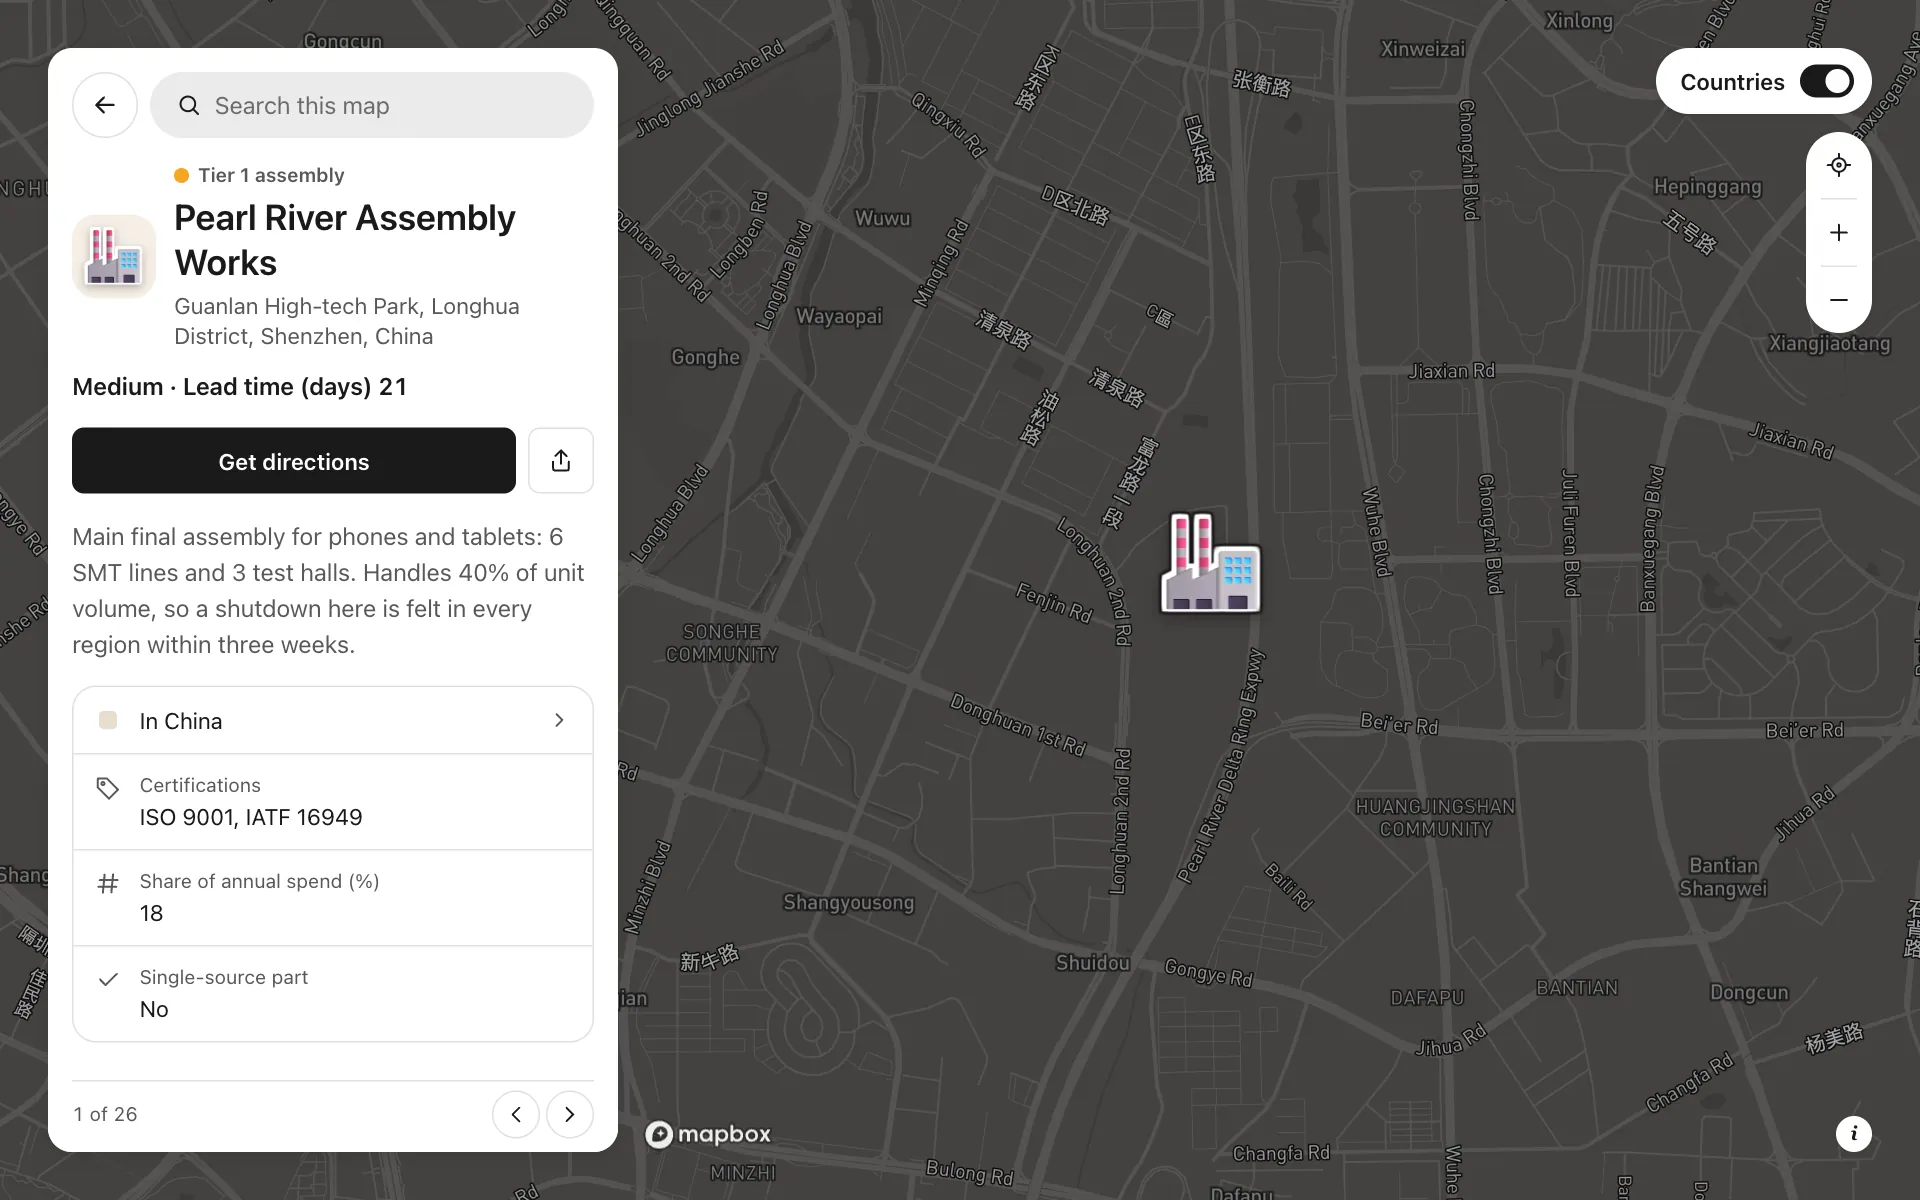The image size is (1920, 1200).
Task: Click the factory marker on the map
Action: 1211,563
